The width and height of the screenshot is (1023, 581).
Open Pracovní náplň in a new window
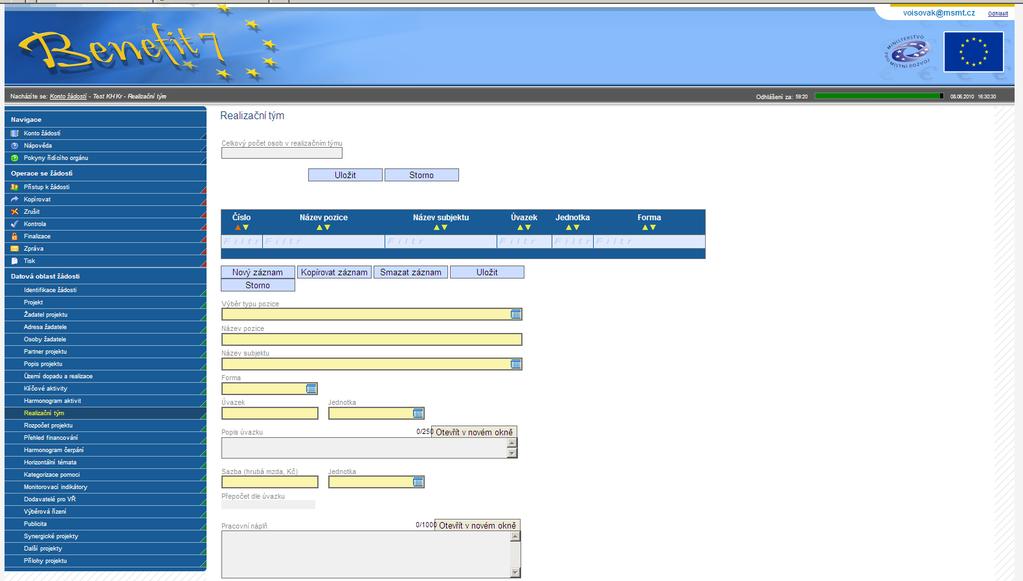[x=478, y=525]
